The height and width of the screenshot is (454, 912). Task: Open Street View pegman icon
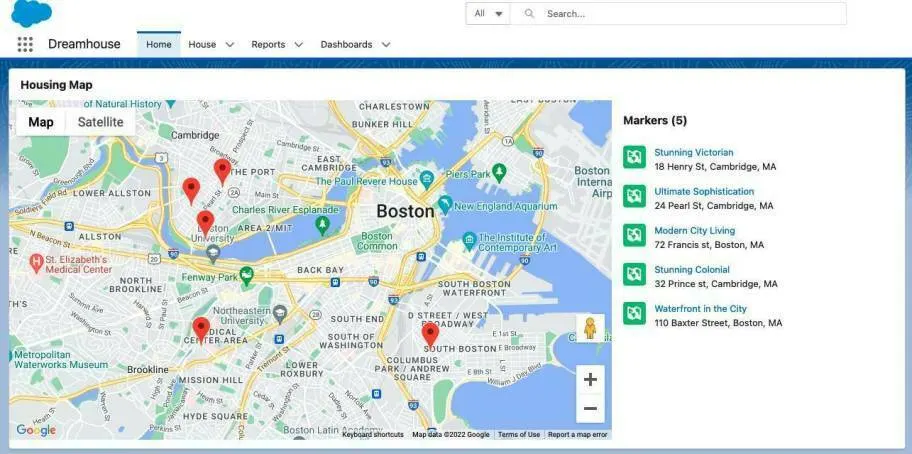point(590,328)
